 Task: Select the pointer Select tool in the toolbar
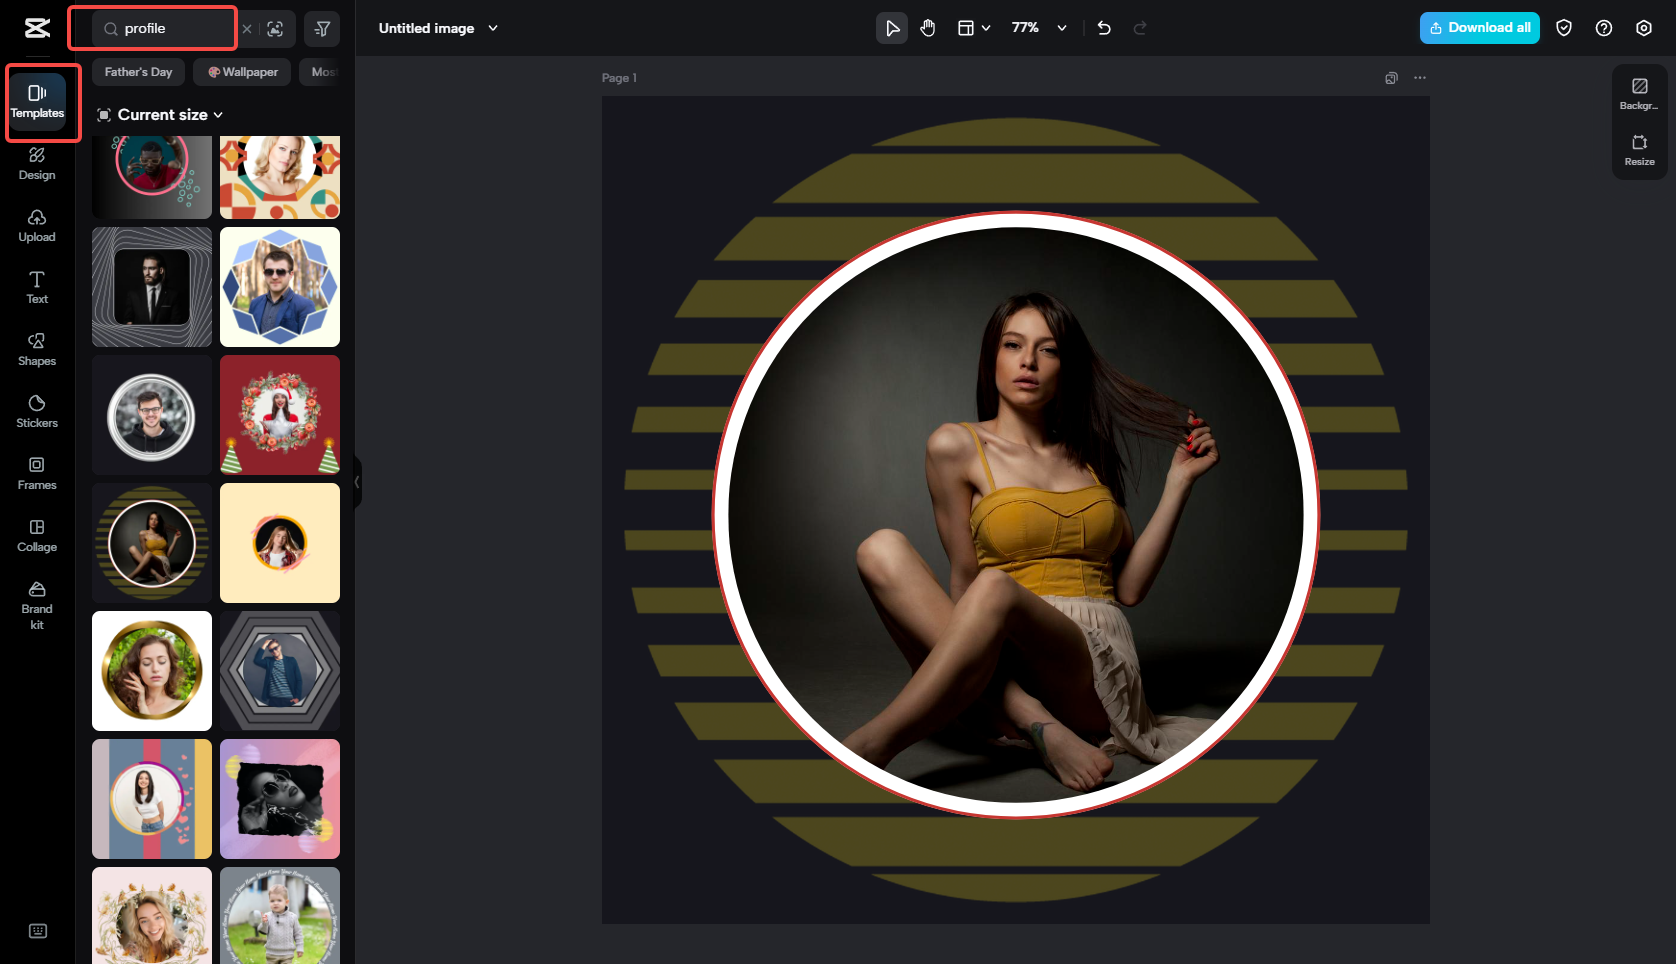pos(891,28)
